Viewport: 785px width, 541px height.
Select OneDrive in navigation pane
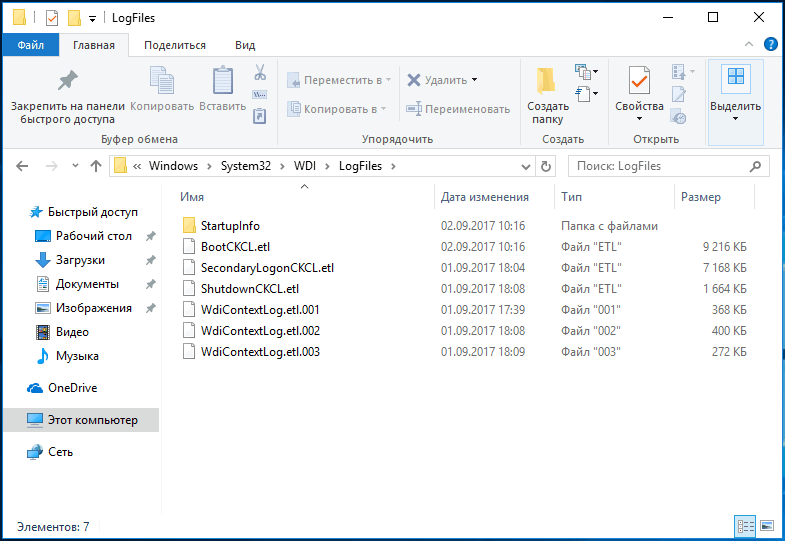pos(73,388)
